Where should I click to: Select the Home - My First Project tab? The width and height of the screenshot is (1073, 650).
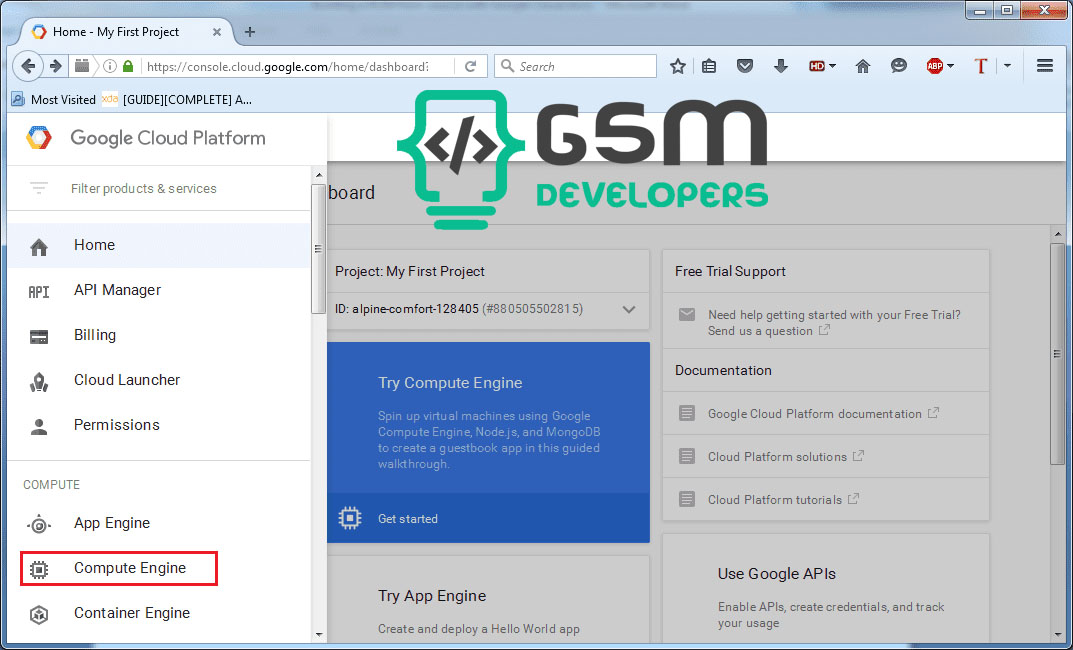127,32
